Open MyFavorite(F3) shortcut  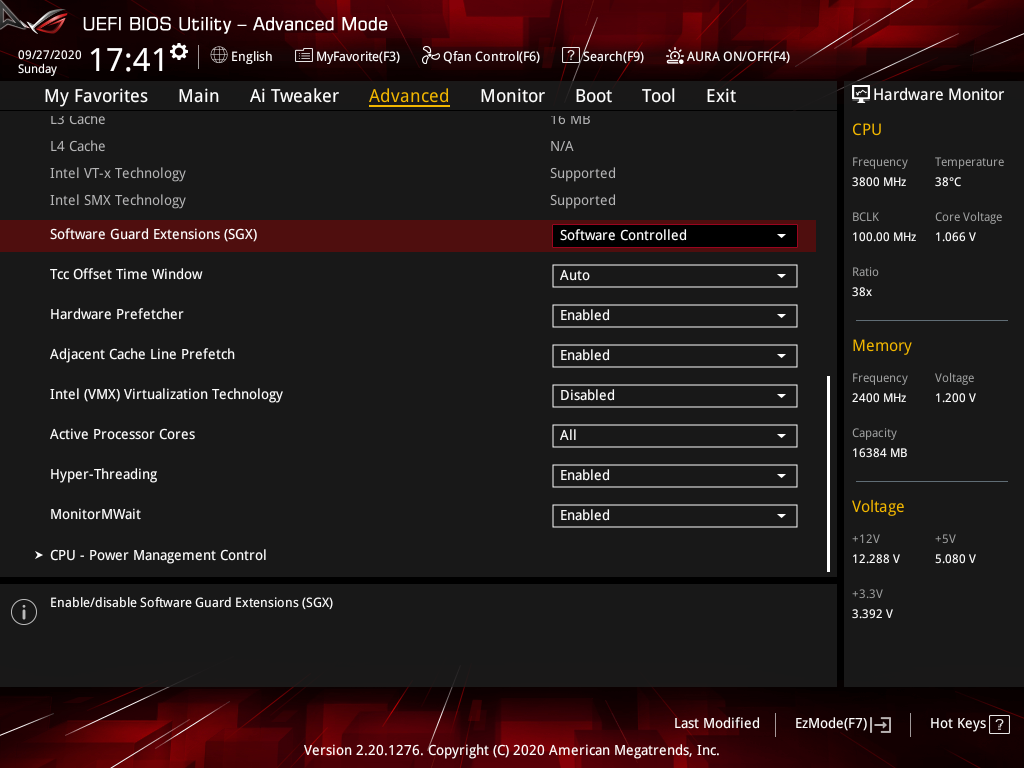click(x=347, y=56)
